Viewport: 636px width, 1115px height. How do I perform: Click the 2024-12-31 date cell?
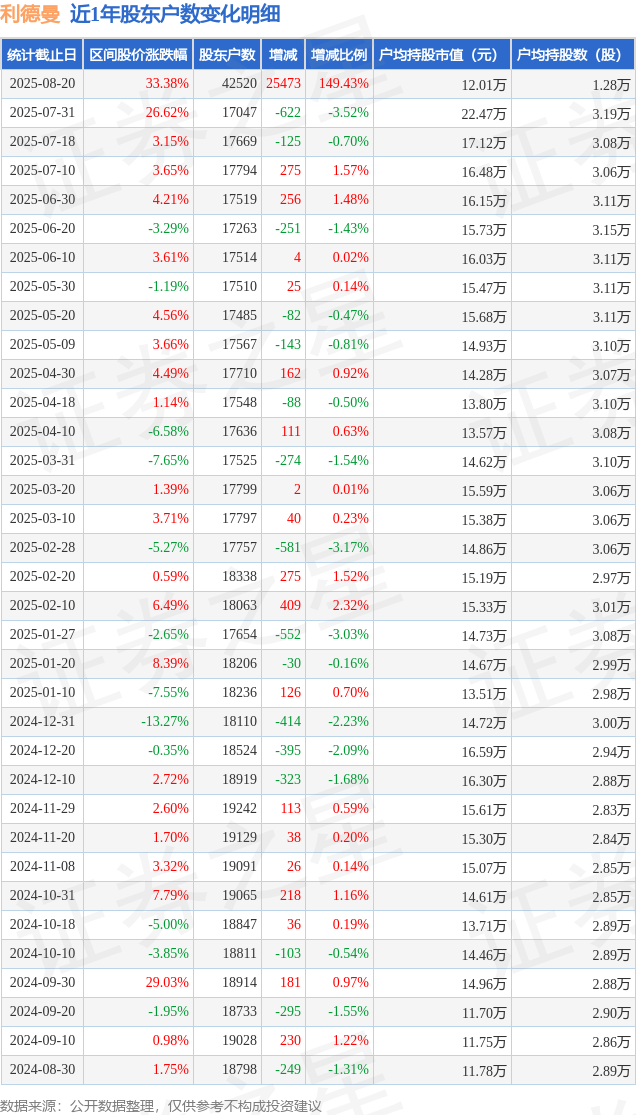pyautogui.click(x=42, y=721)
